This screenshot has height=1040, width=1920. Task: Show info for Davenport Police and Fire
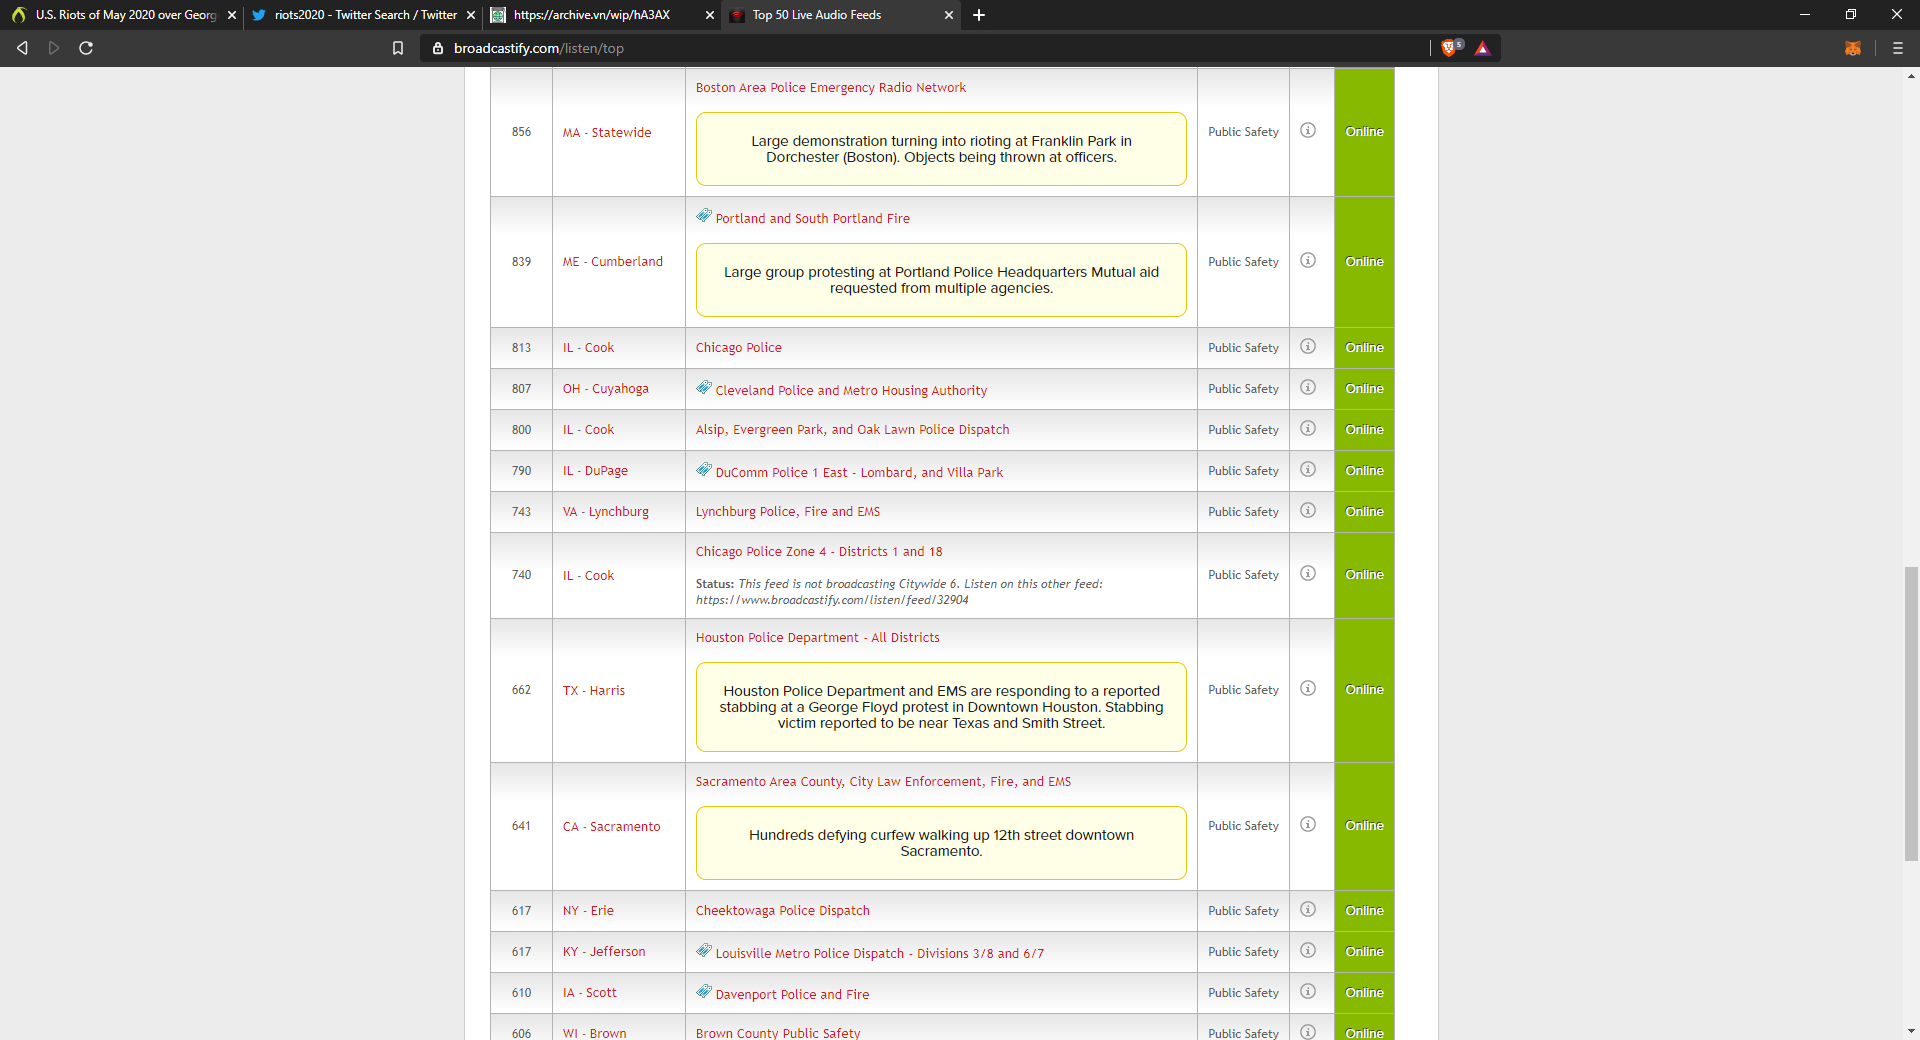pos(1307,992)
